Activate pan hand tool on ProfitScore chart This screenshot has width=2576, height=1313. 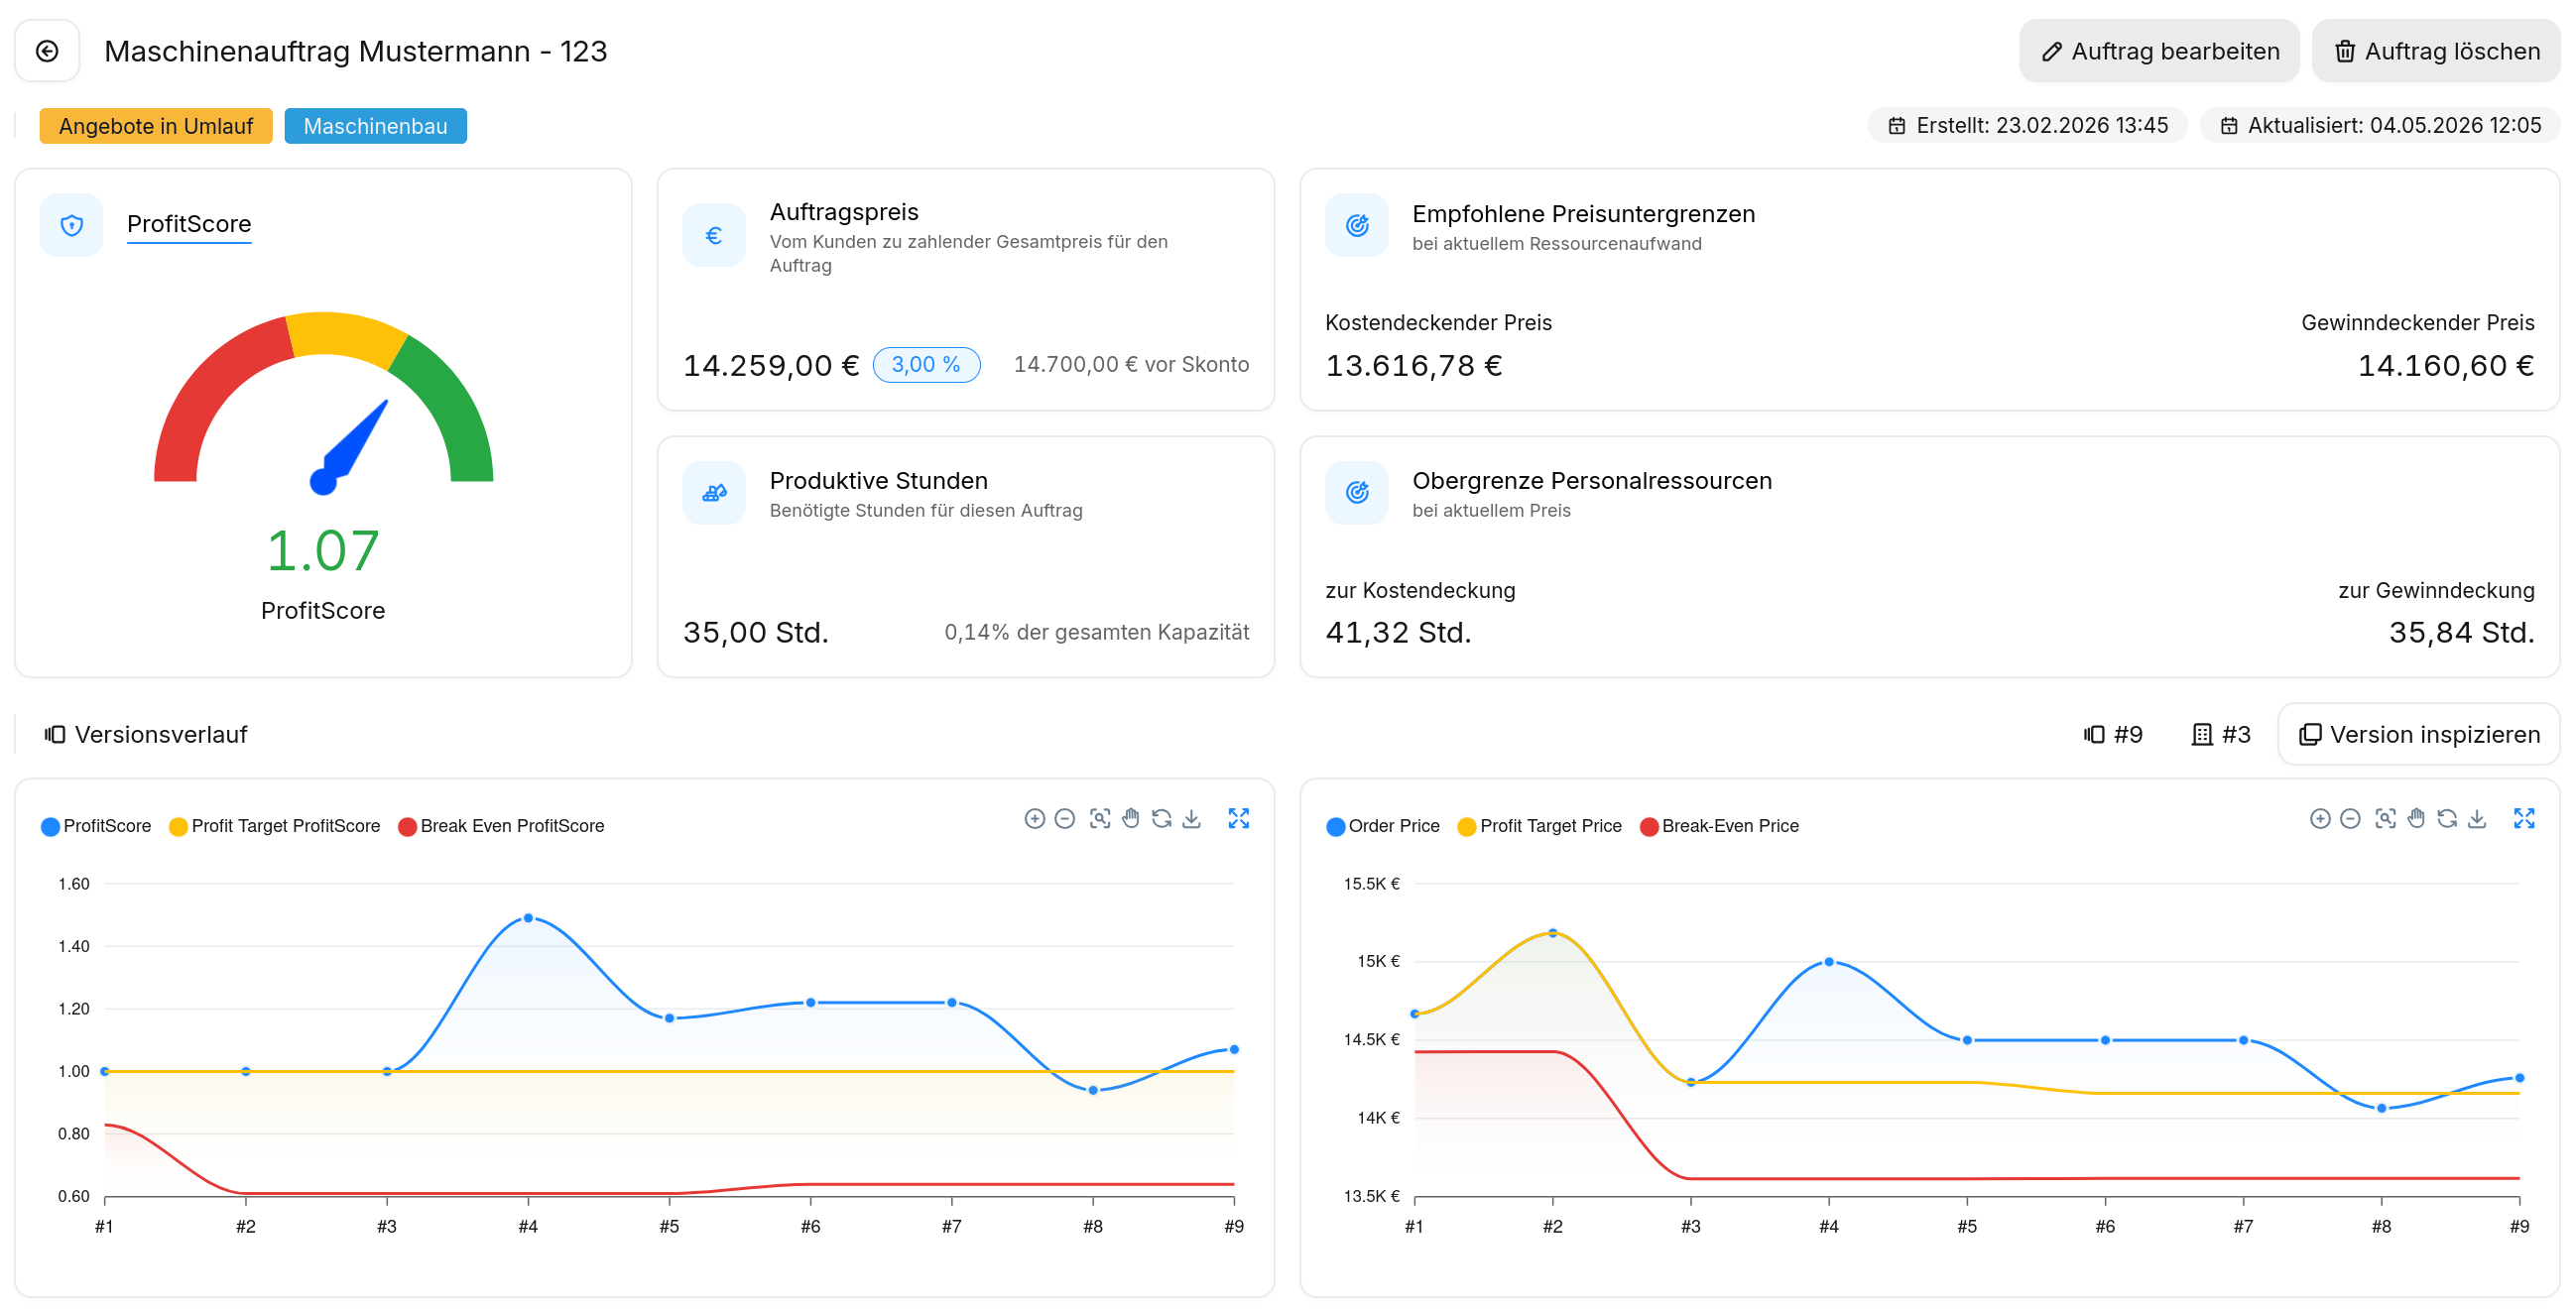1130,819
